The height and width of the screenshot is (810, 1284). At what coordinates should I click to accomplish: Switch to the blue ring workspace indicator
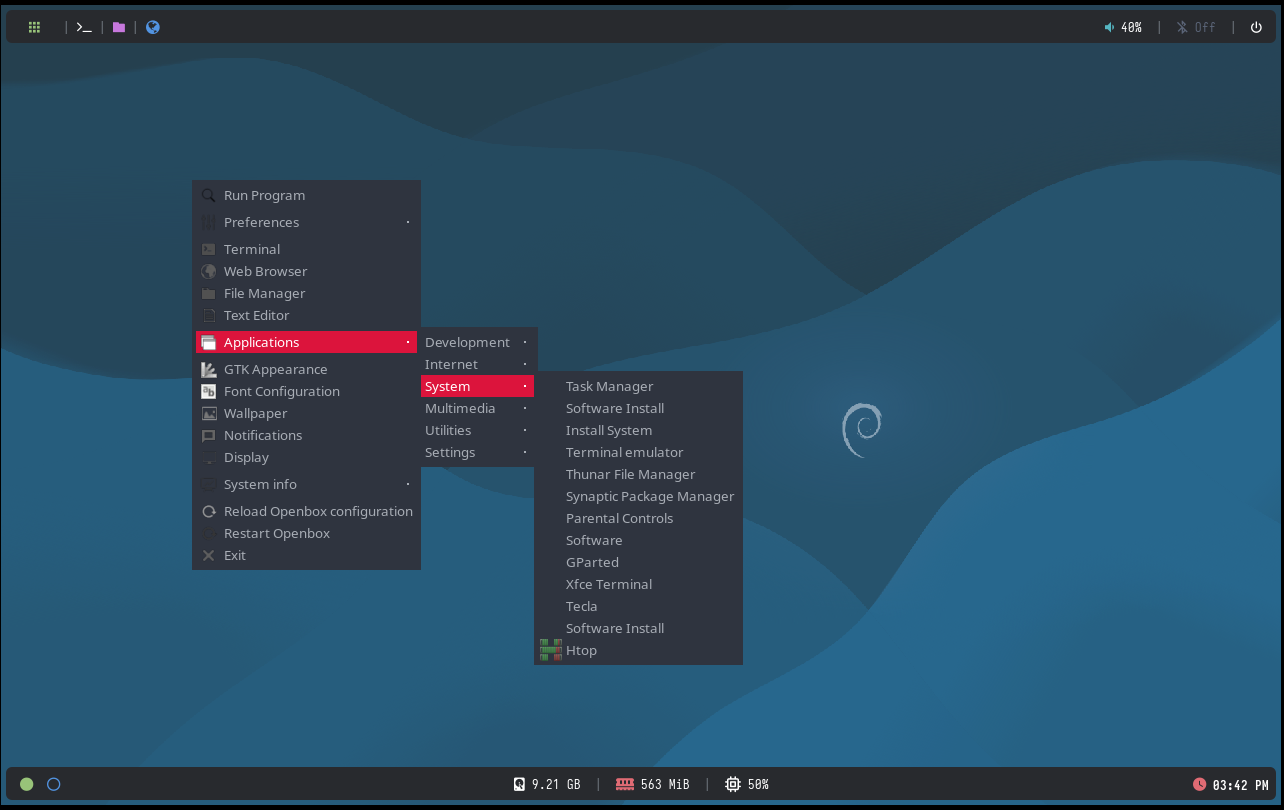pyautogui.click(x=54, y=784)
